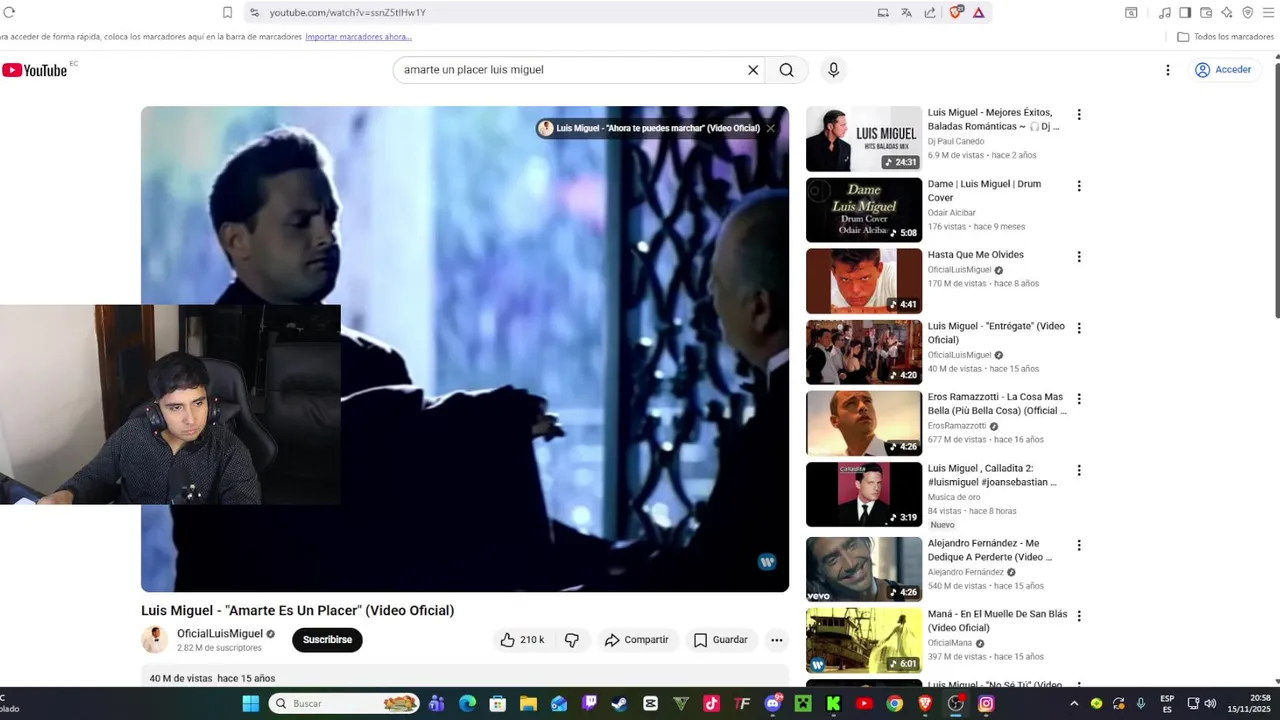This screenshot has height=720, width=1280.
Task: Translate this page icon
Action: pos(906,12)
